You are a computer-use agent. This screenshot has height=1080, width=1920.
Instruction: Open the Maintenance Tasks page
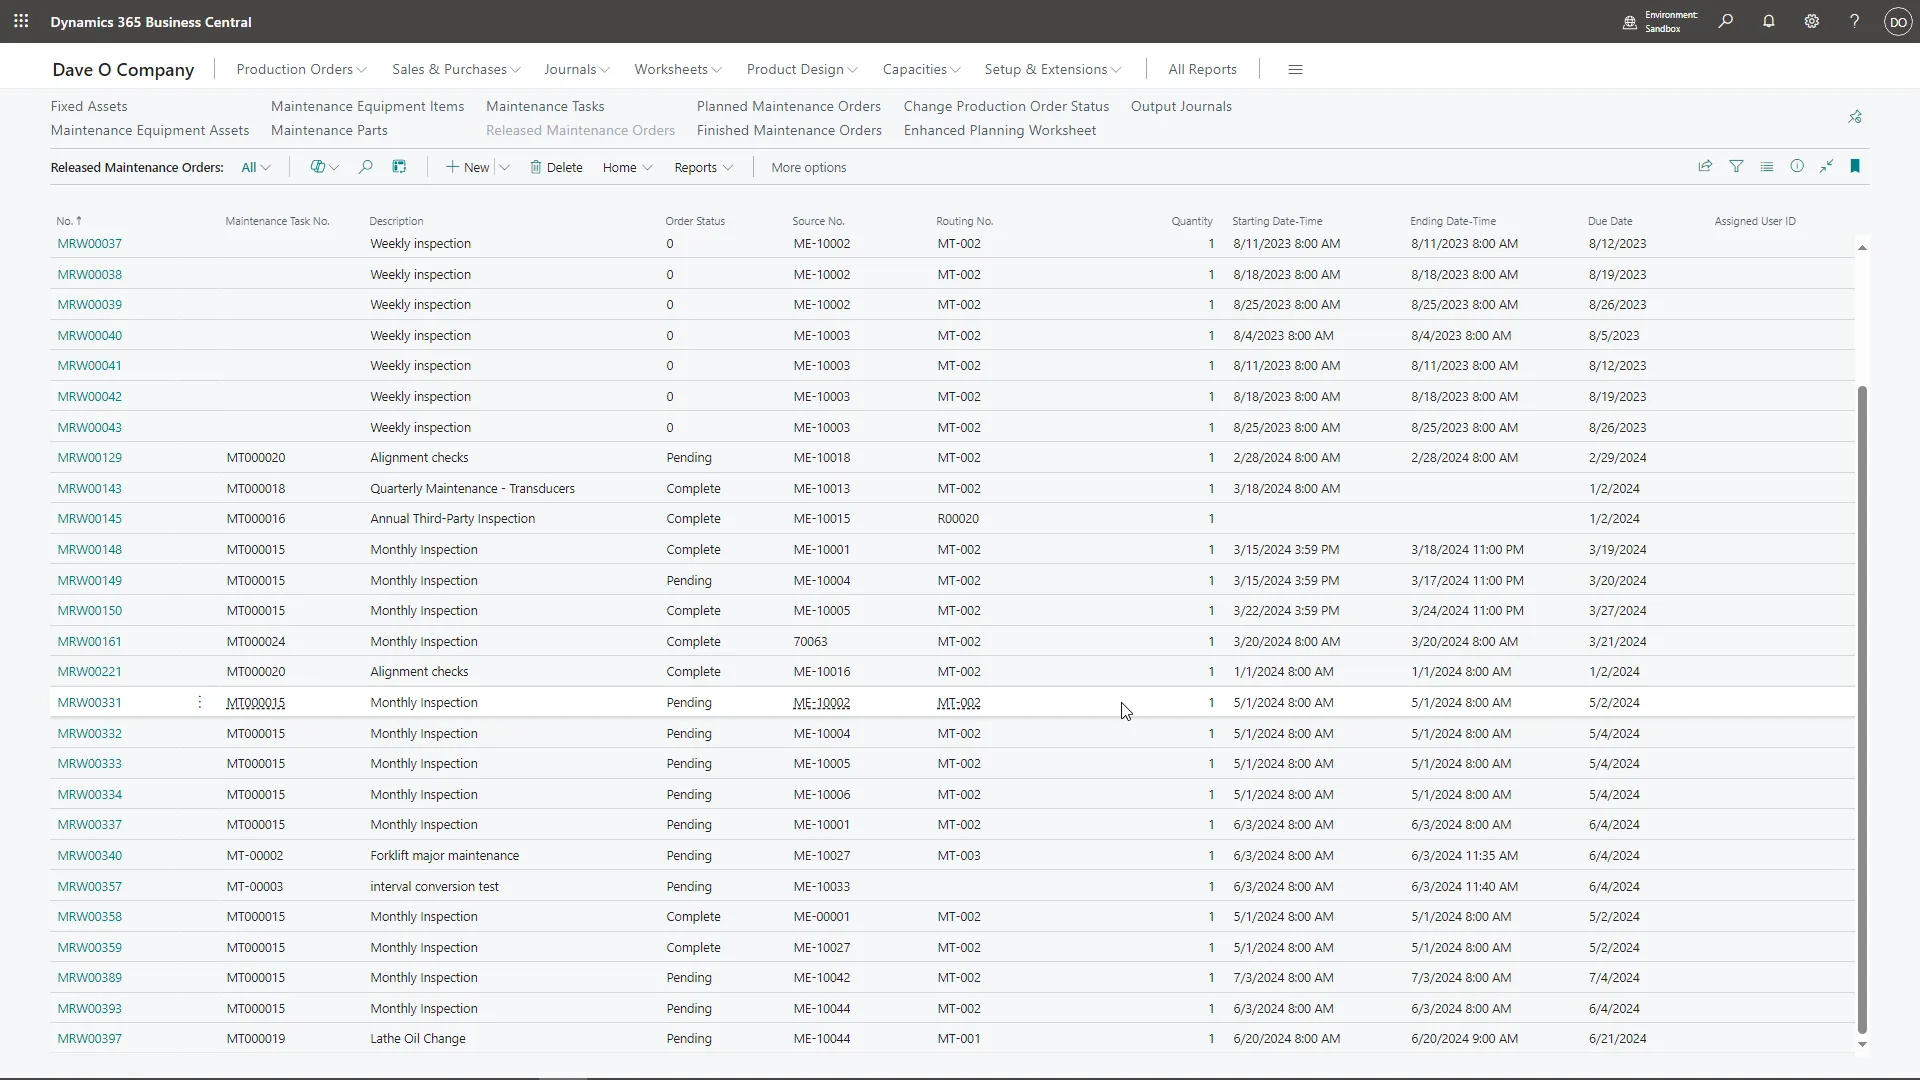[545, 106]
